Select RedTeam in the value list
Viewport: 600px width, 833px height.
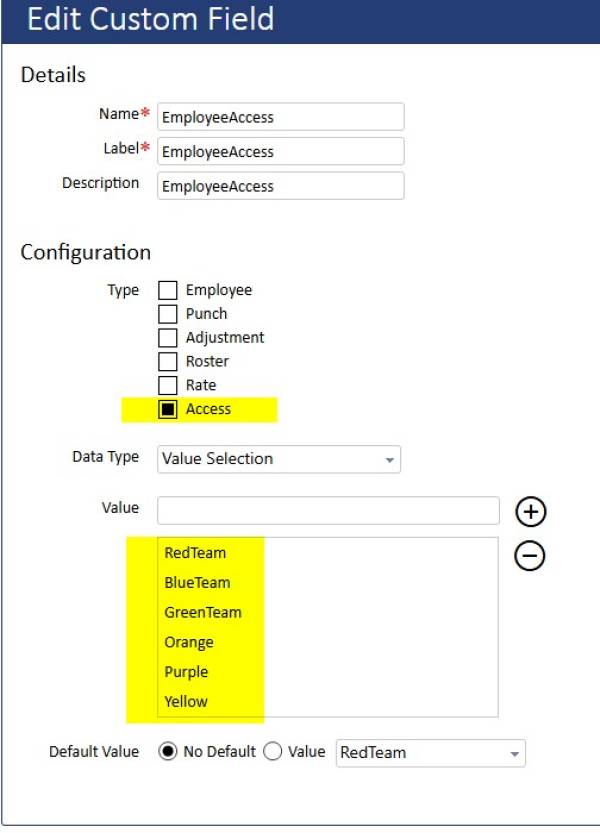195,552
